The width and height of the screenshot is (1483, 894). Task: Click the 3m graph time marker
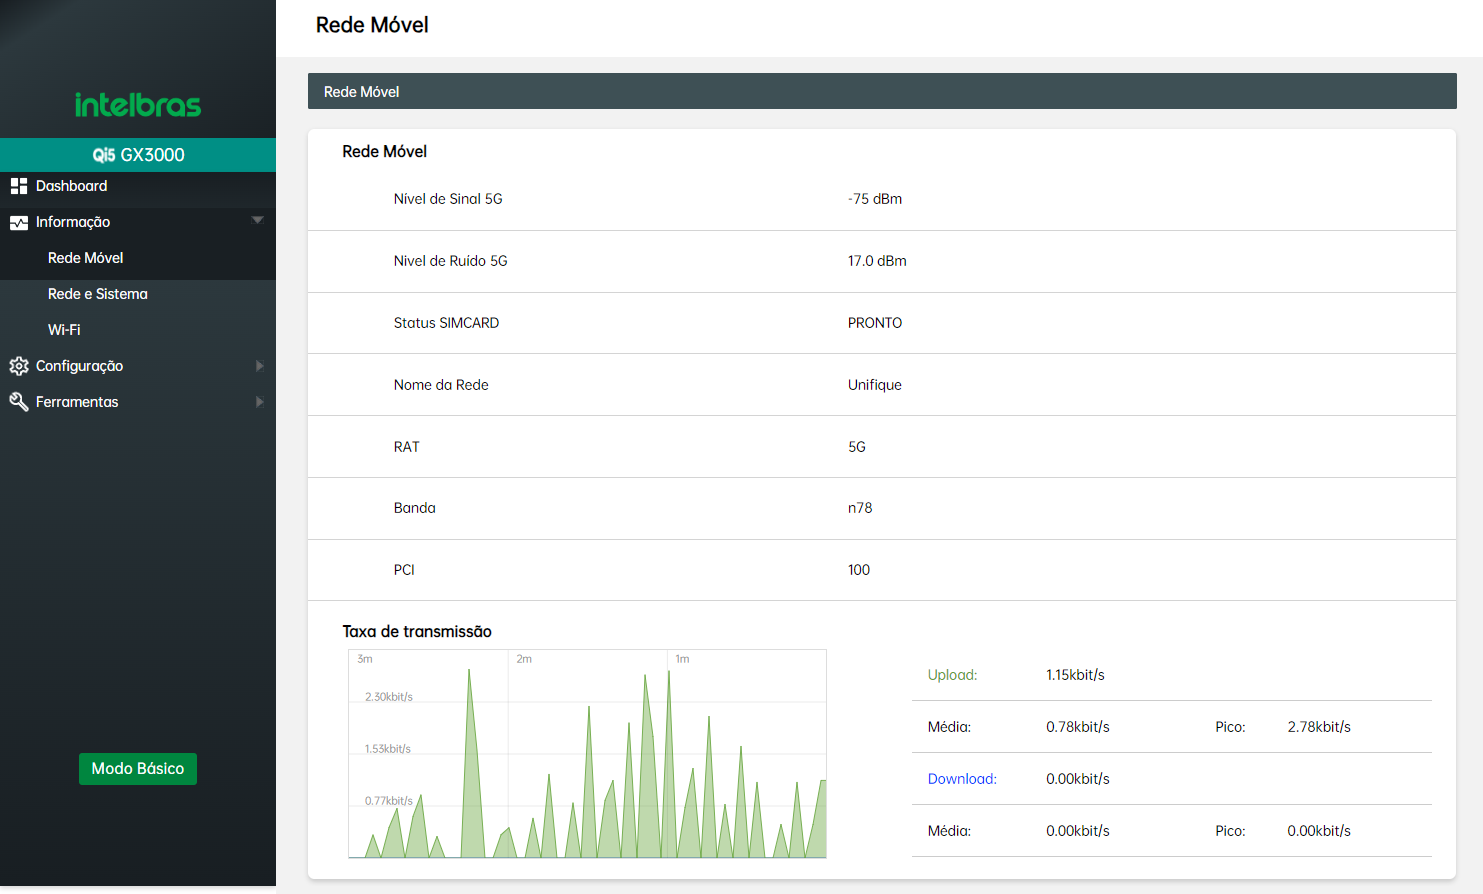365,659
